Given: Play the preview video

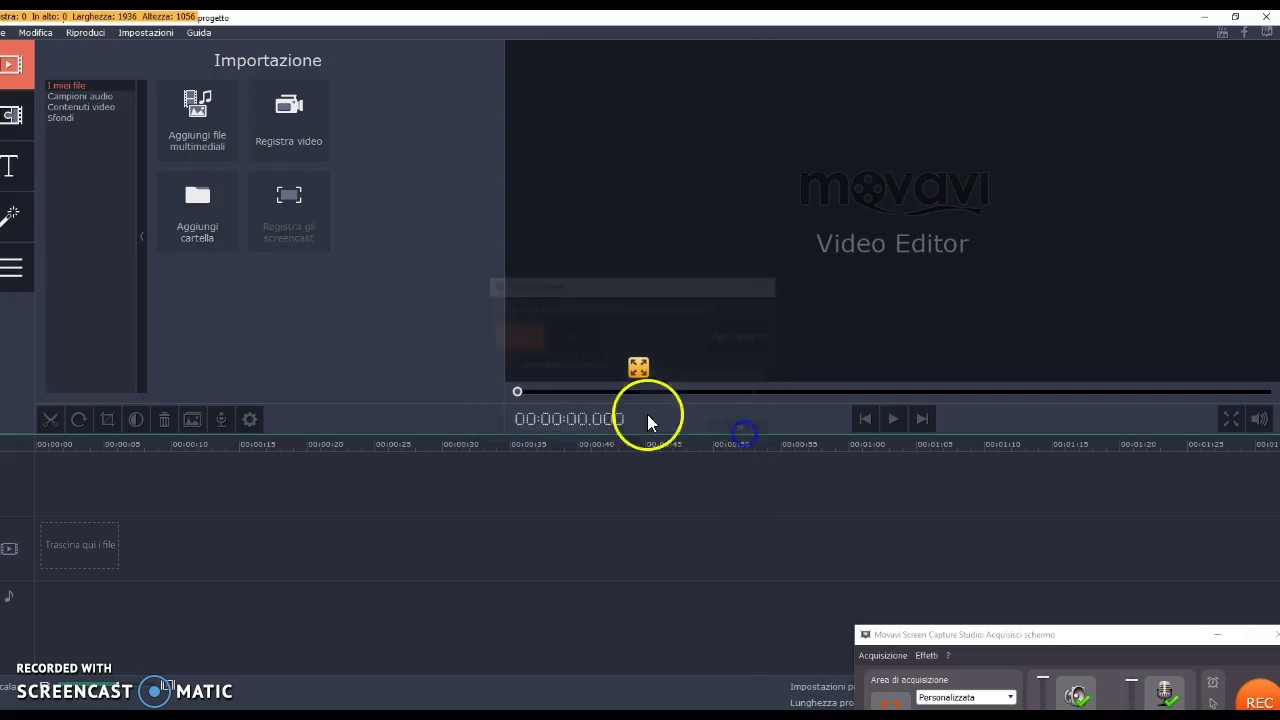Looking at the screenshot, I should (x=893, y=419).
